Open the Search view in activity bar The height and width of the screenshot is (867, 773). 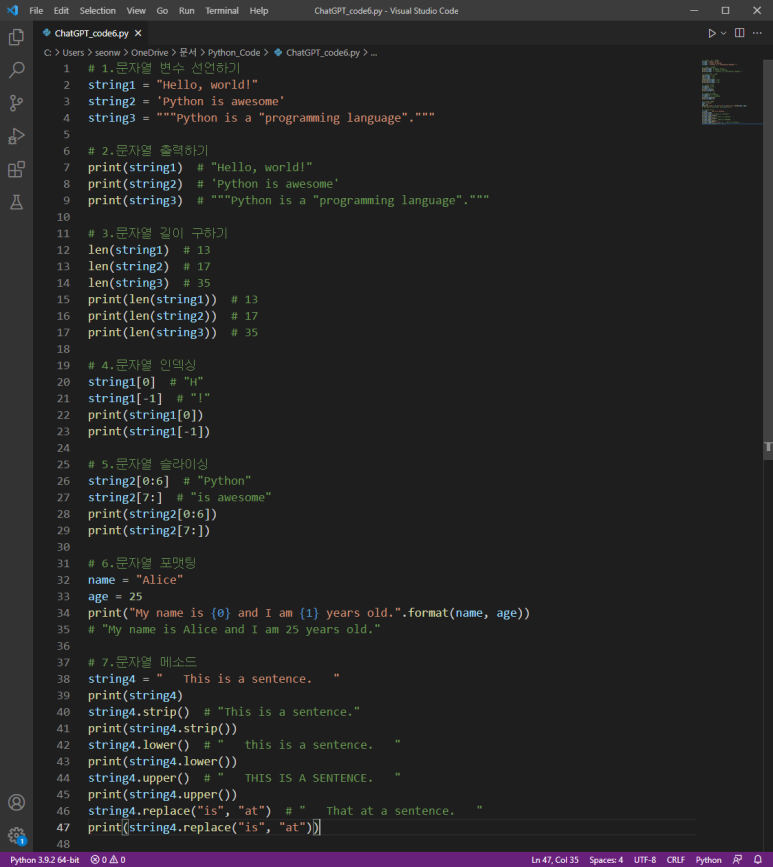17,70
